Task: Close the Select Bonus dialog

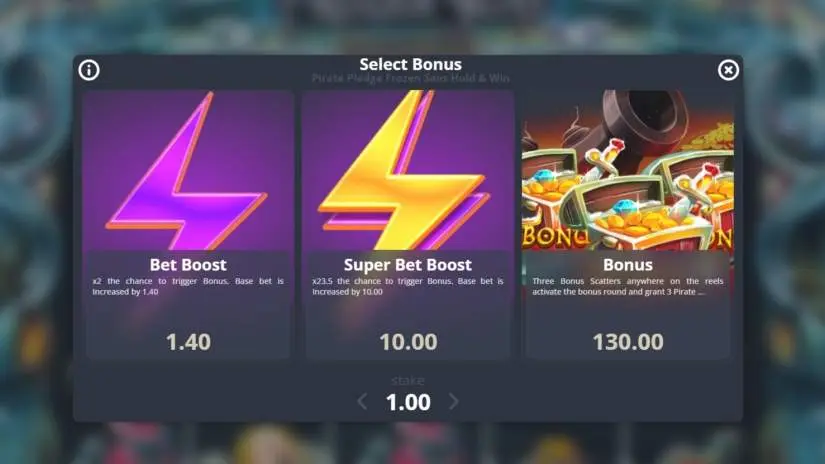Action: point(728,70)
